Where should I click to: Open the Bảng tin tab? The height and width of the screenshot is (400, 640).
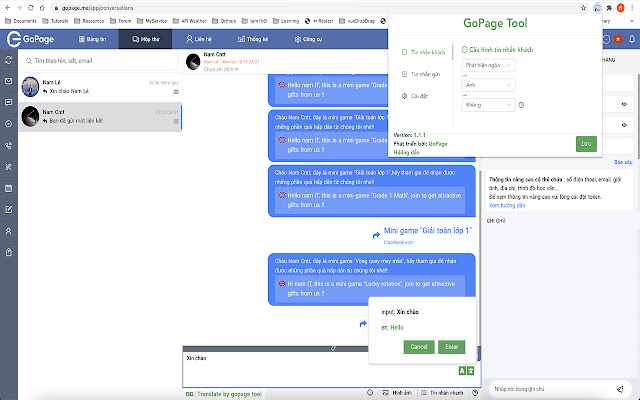92,39
